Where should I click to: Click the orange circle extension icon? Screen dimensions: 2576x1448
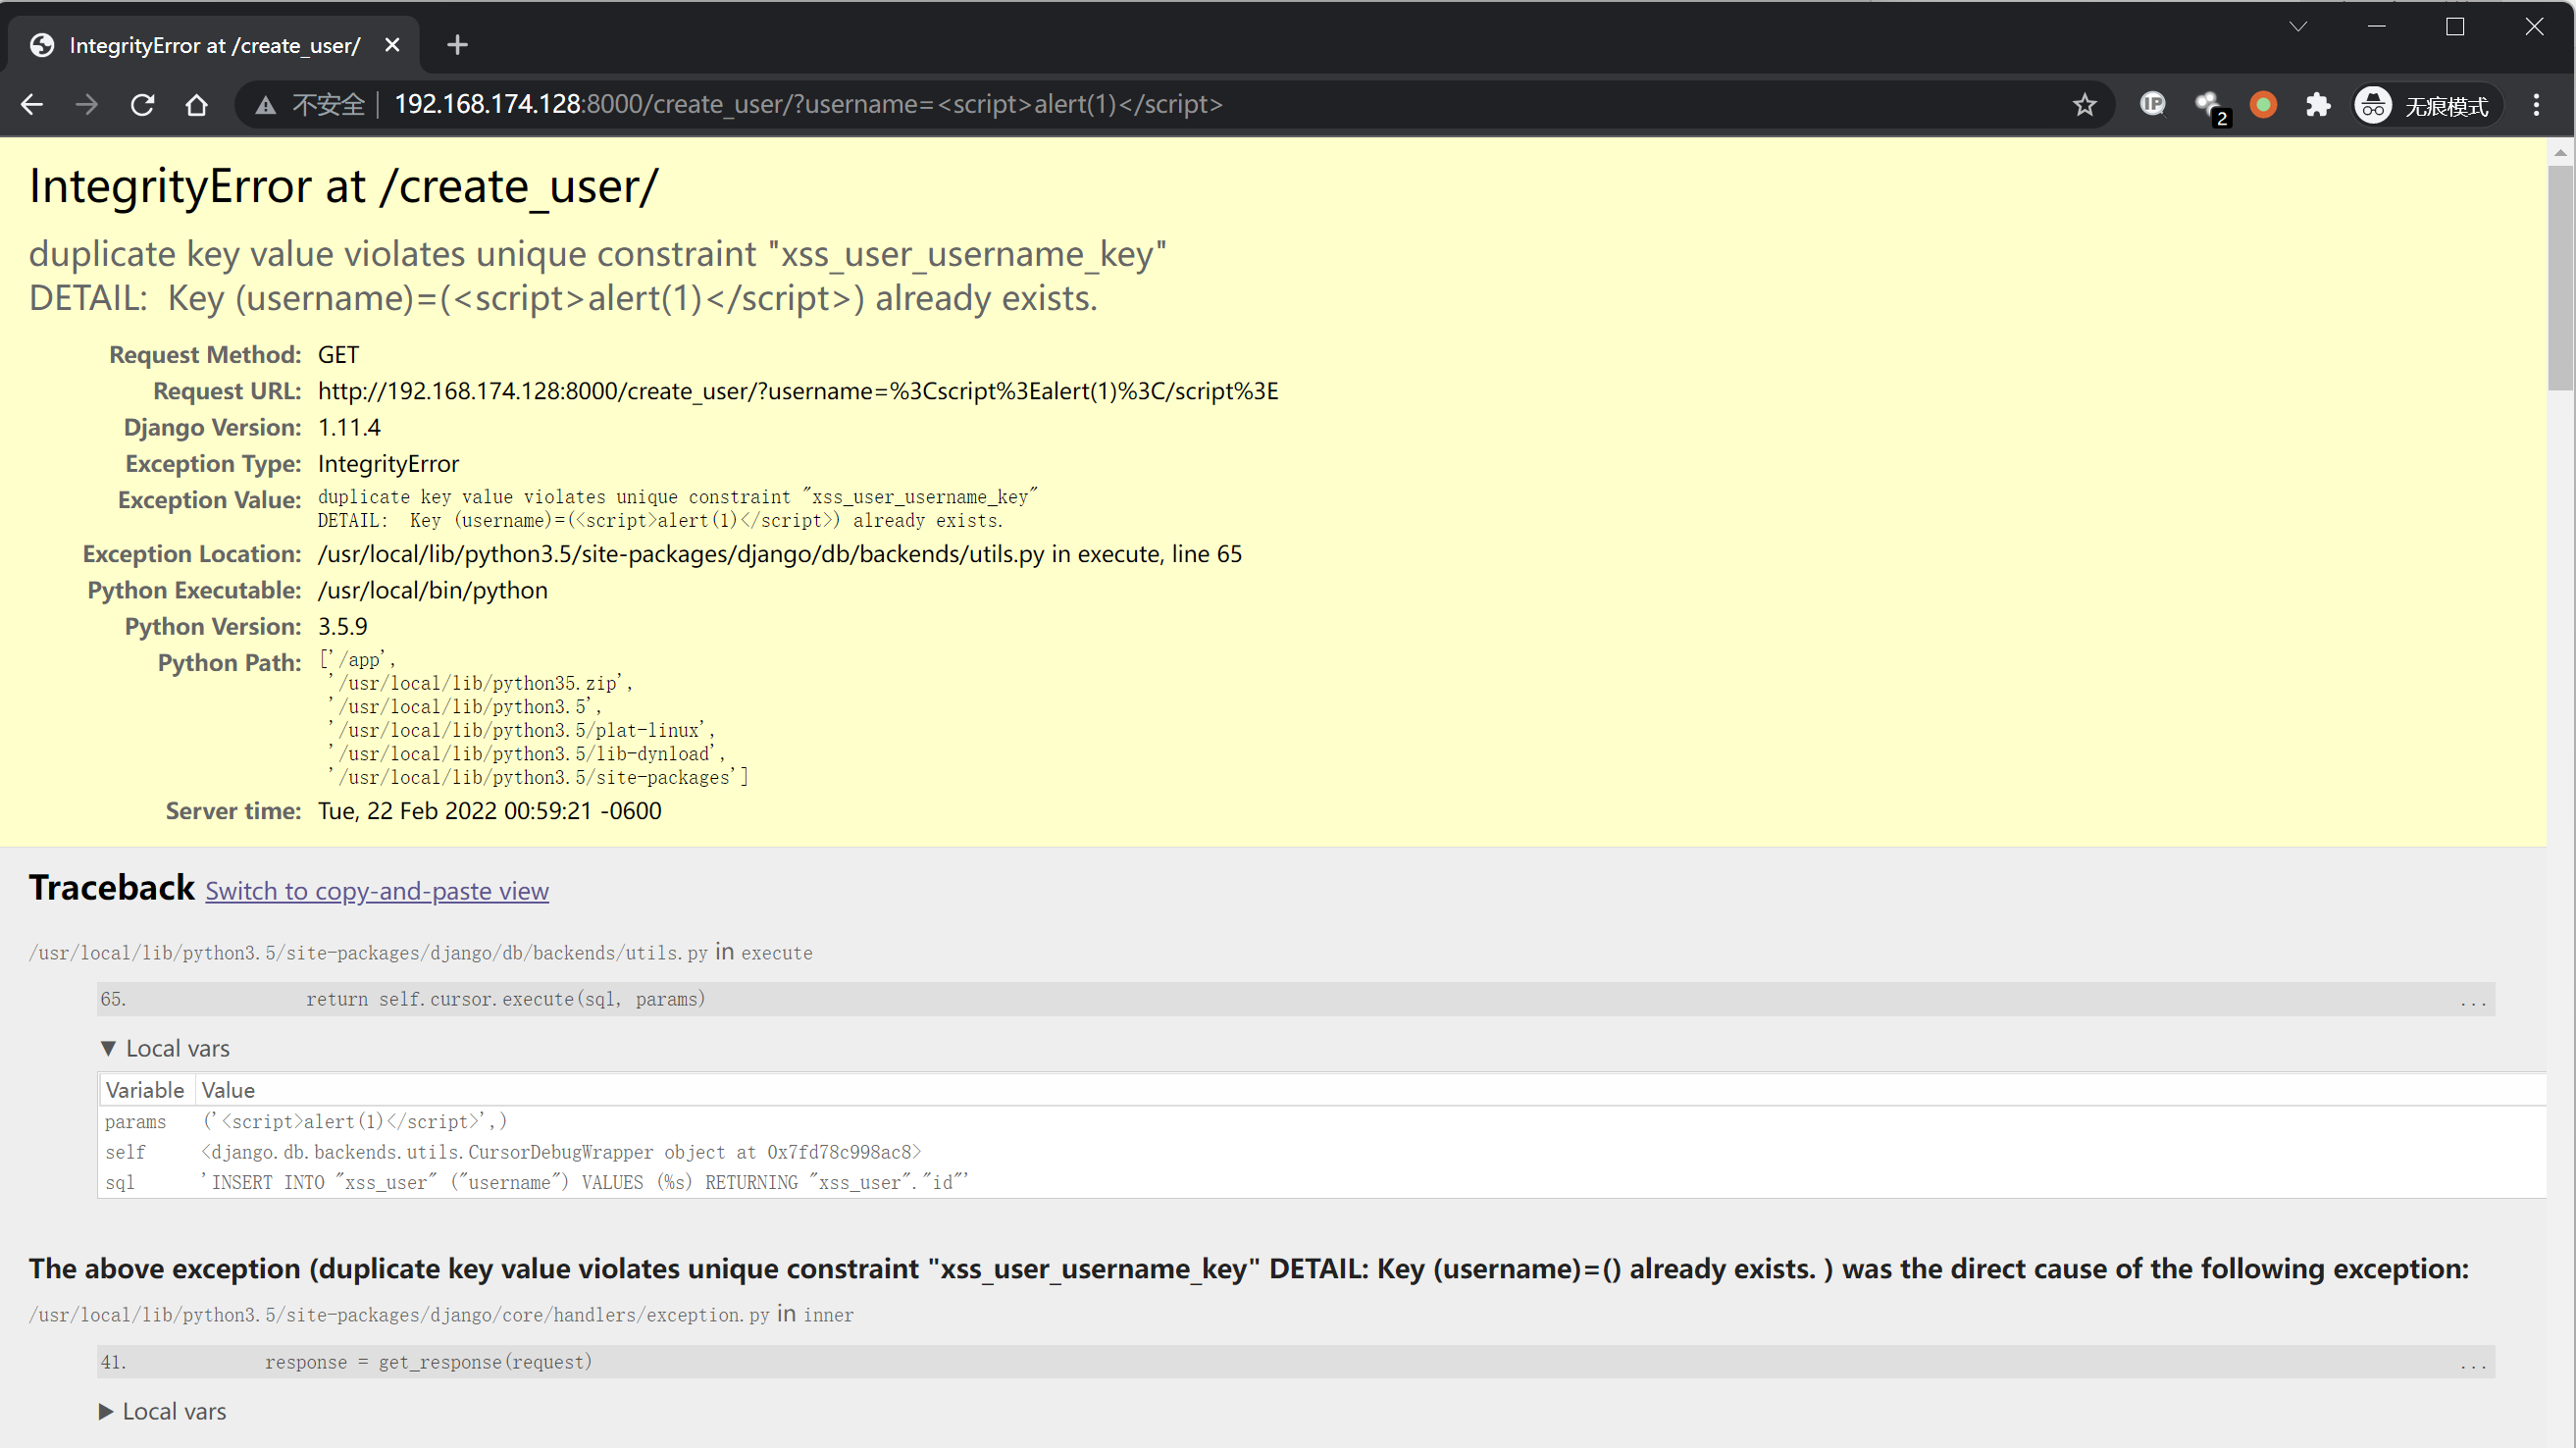click(2263, 104)
